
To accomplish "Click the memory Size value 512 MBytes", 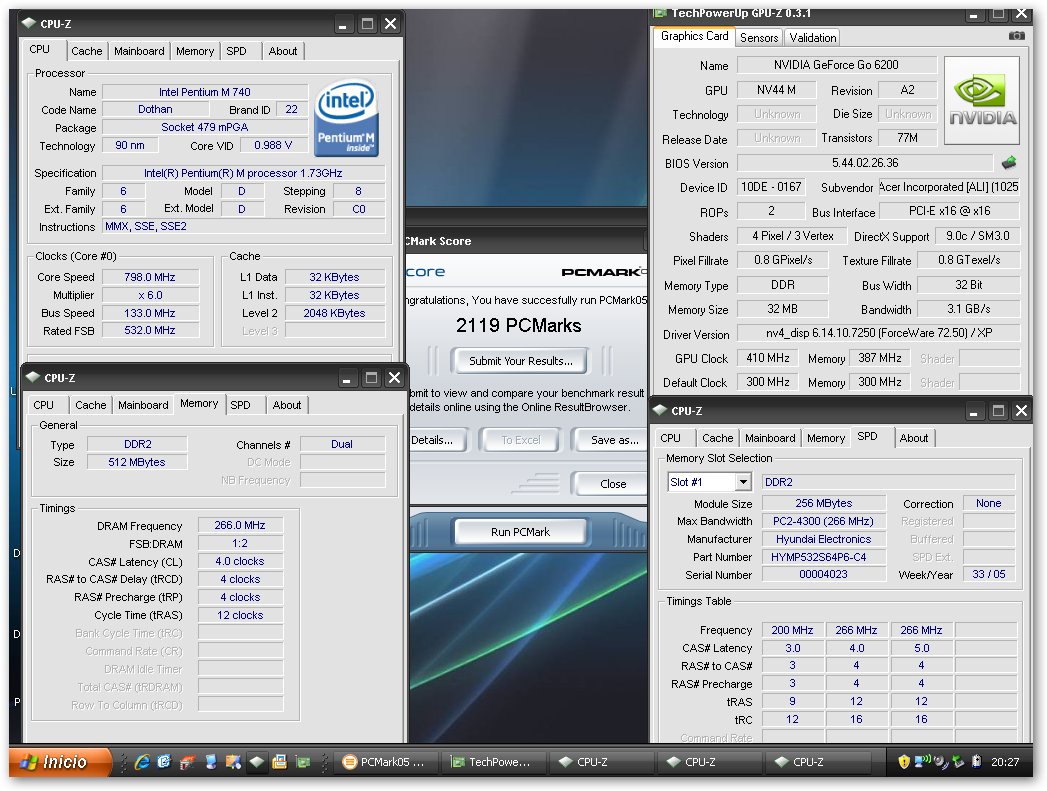I will (x=138, y=462).
